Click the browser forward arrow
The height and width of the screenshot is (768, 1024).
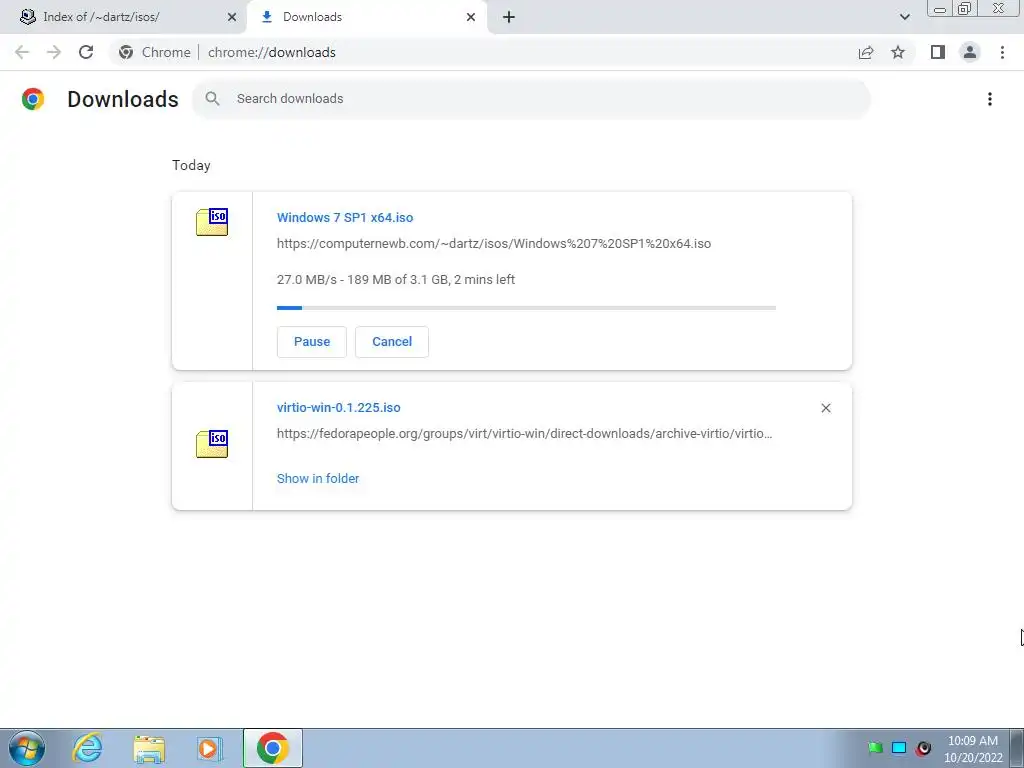coord(54,52)
